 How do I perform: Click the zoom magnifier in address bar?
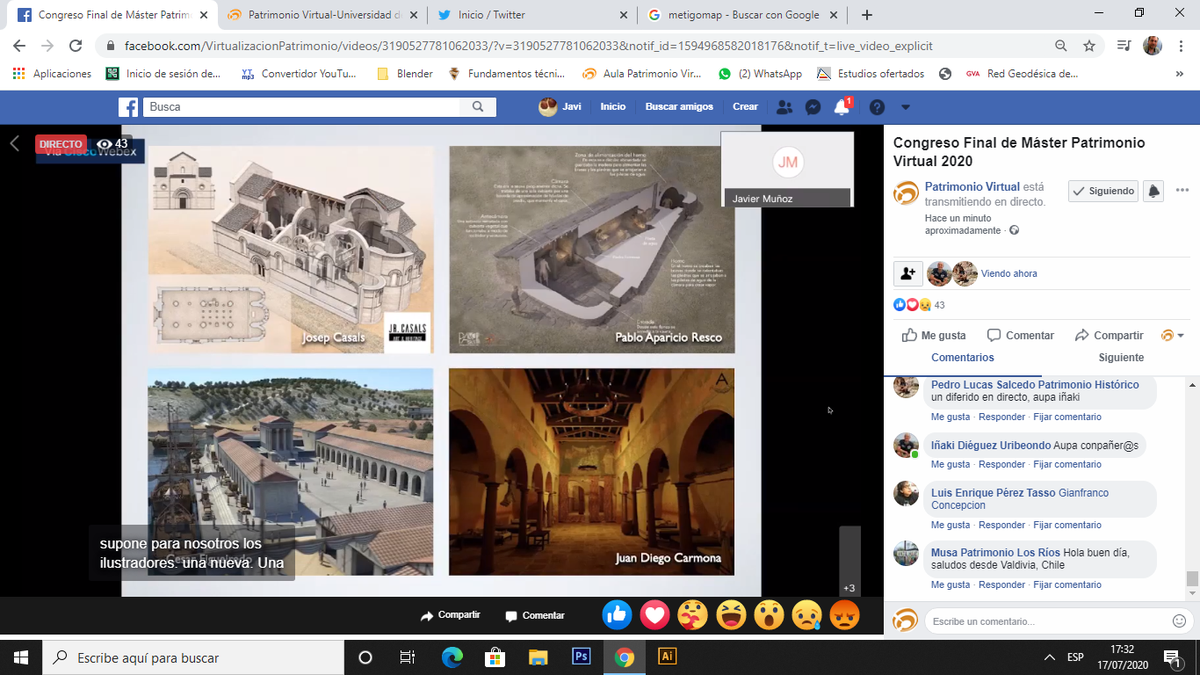1061,46
